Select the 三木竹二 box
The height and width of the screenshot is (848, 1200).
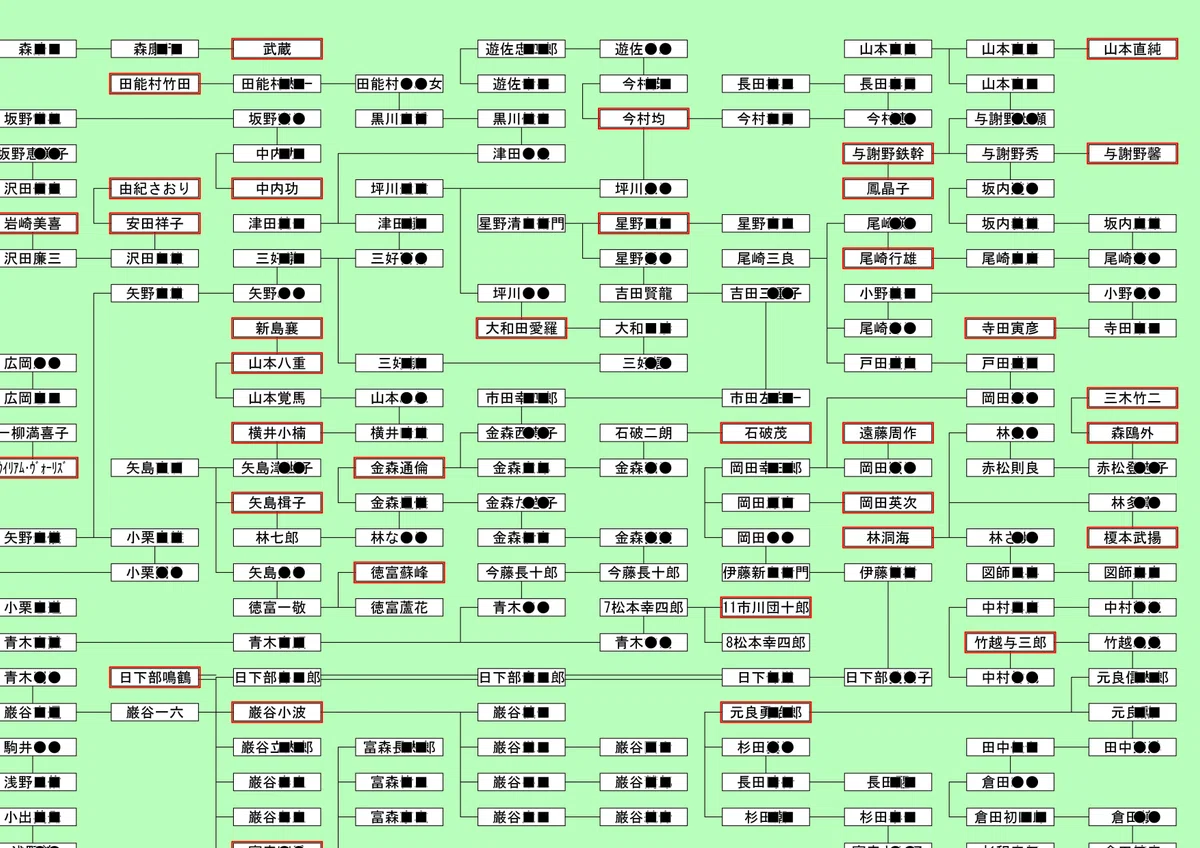1132,398
